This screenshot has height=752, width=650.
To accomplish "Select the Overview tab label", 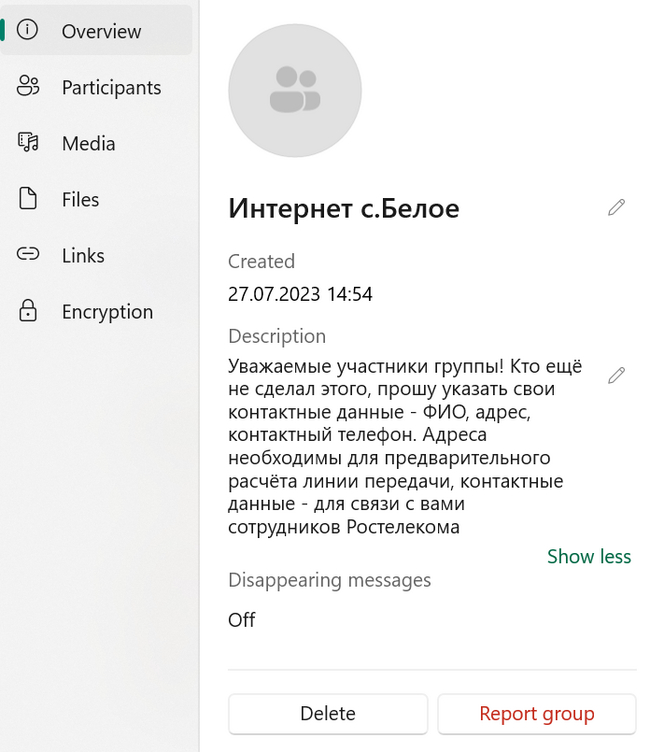I will point(101,31).
